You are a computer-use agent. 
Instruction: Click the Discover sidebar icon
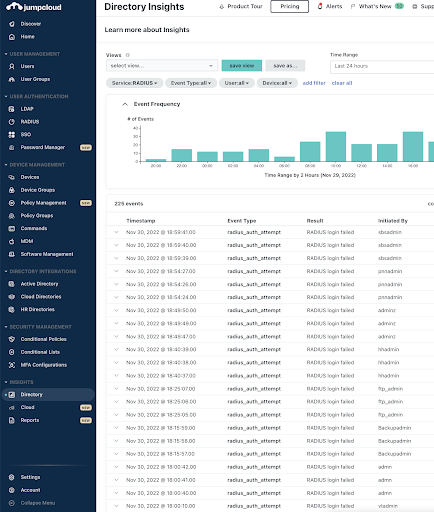tap(12, 24)
